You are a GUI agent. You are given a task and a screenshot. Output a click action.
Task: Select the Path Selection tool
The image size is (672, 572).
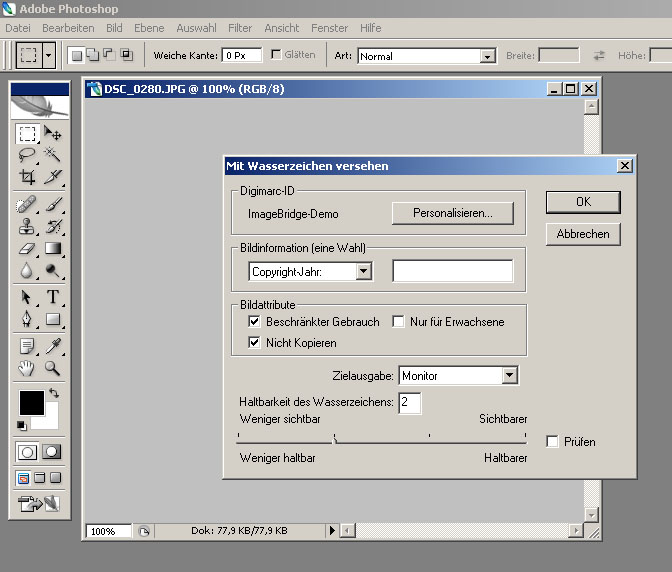click(x=27, y=297)
